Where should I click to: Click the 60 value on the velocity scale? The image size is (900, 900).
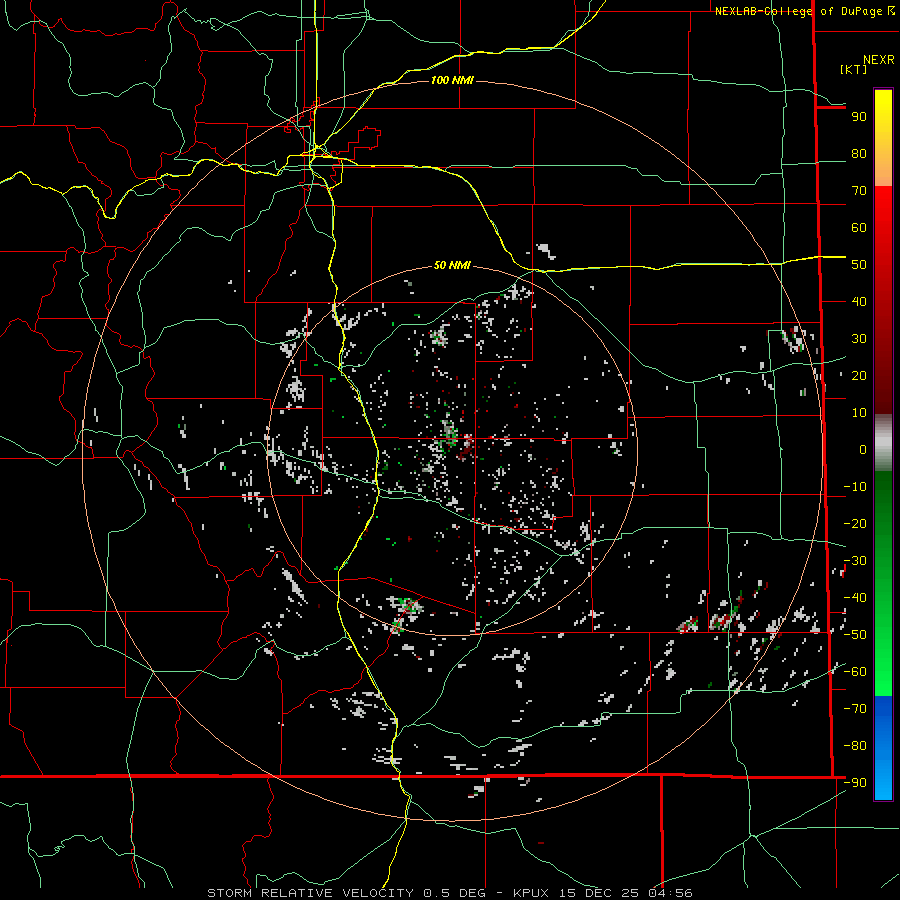click(x=859, y=228)
